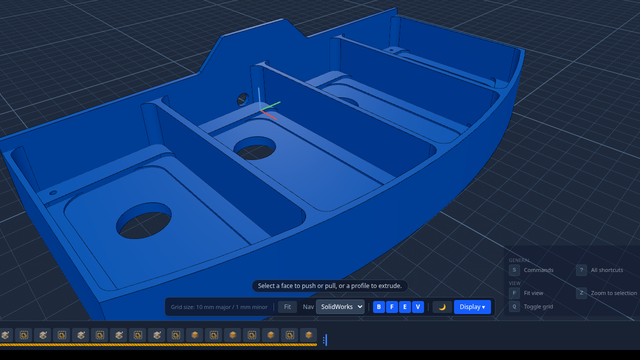The image size is (640, 360).
Task: Click the ? key hint for All shortcuts
Action: click(x=581, y=270)
